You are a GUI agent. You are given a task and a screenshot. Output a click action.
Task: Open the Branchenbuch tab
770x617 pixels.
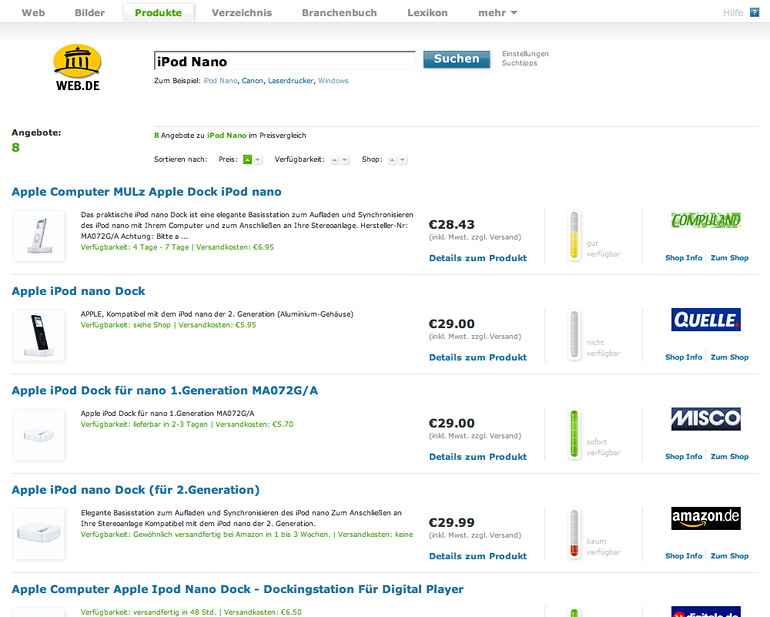pyautogui.click(x=339, y=13)
